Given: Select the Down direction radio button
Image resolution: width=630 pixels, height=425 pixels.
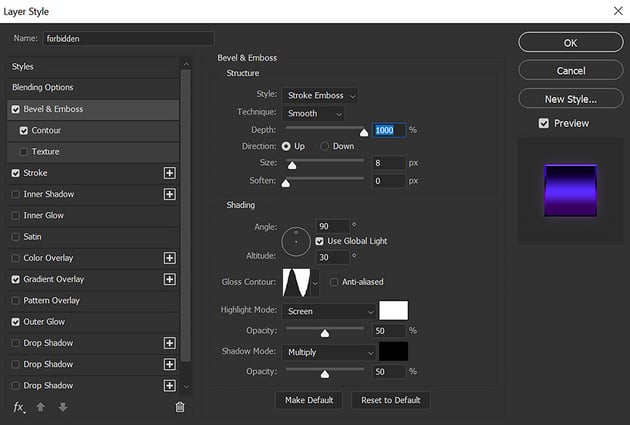Looking at the screenshot, I should 324,146.
